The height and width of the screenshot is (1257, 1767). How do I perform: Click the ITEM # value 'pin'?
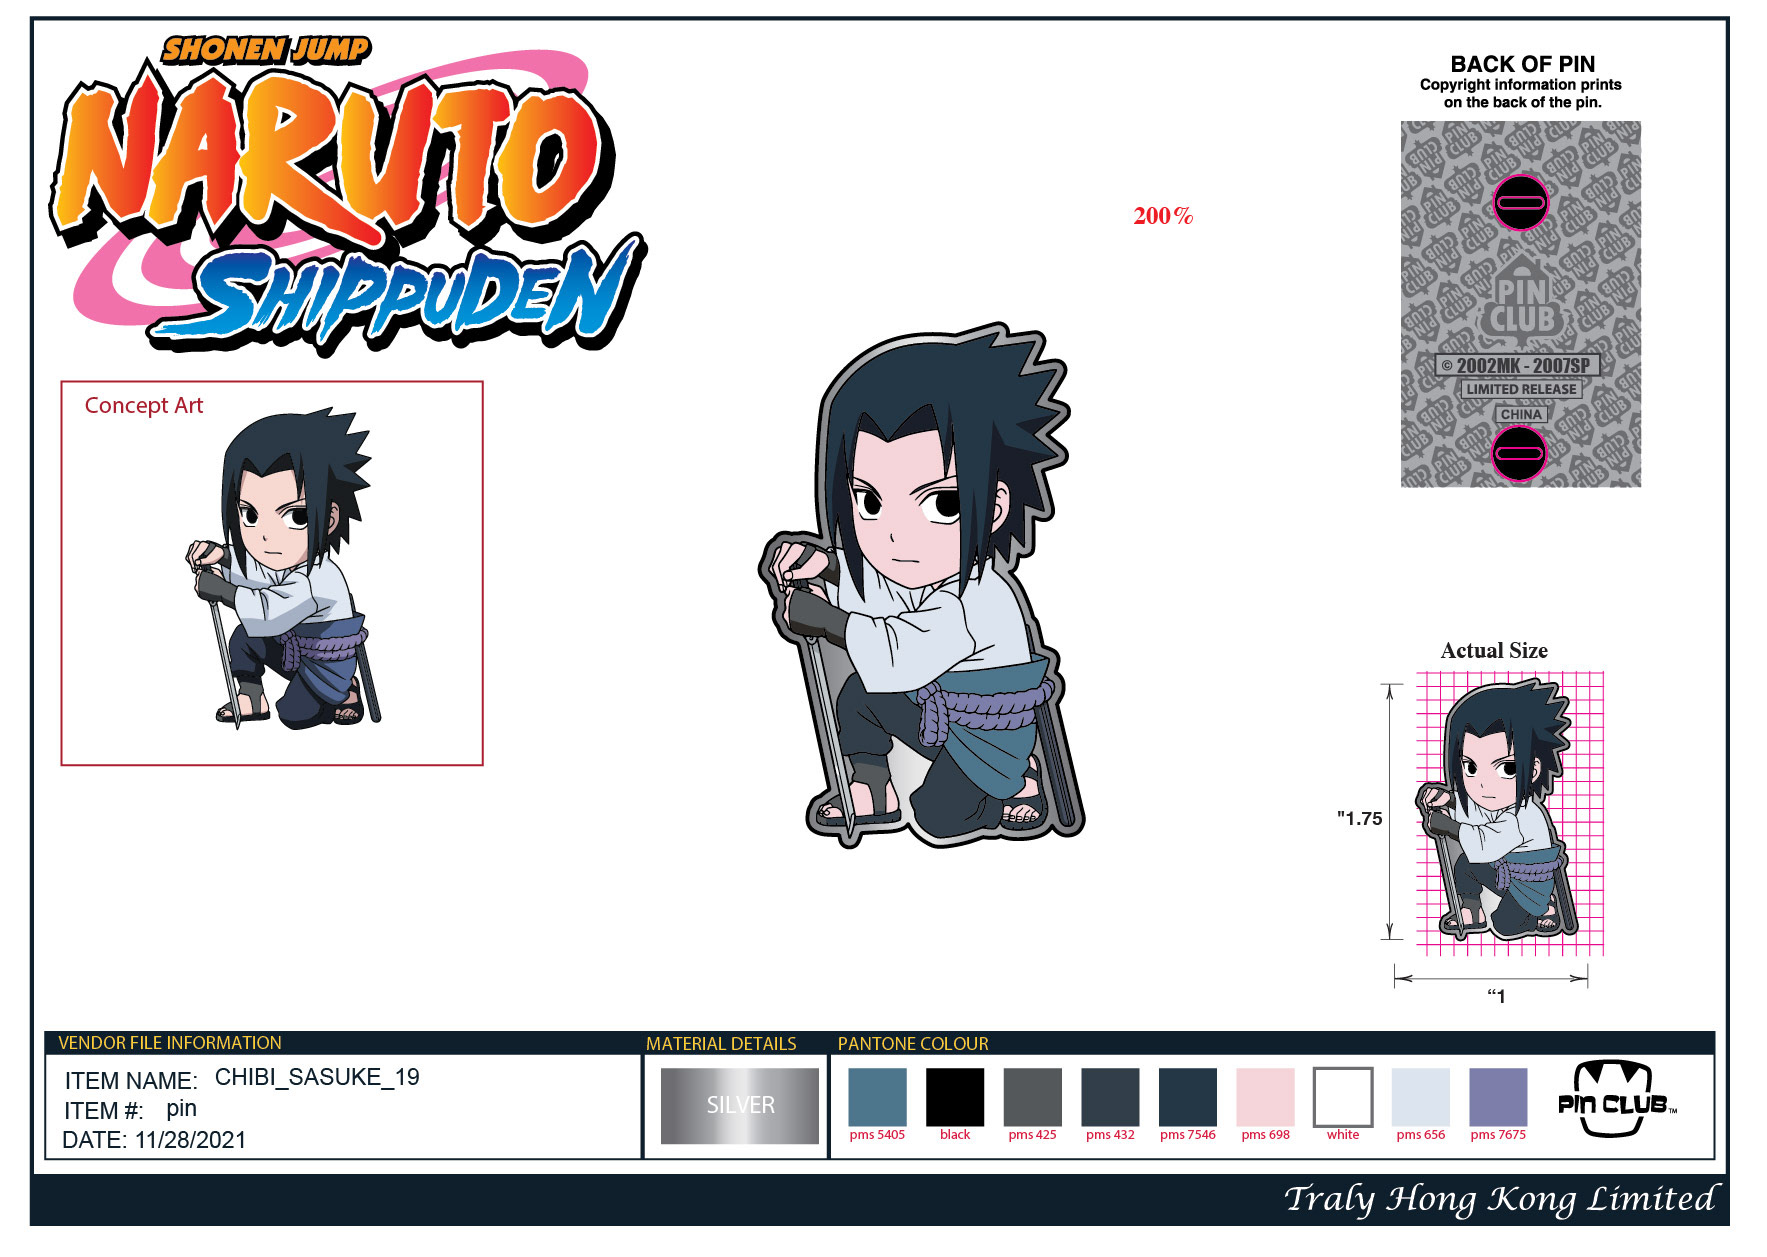[181, 1109]
